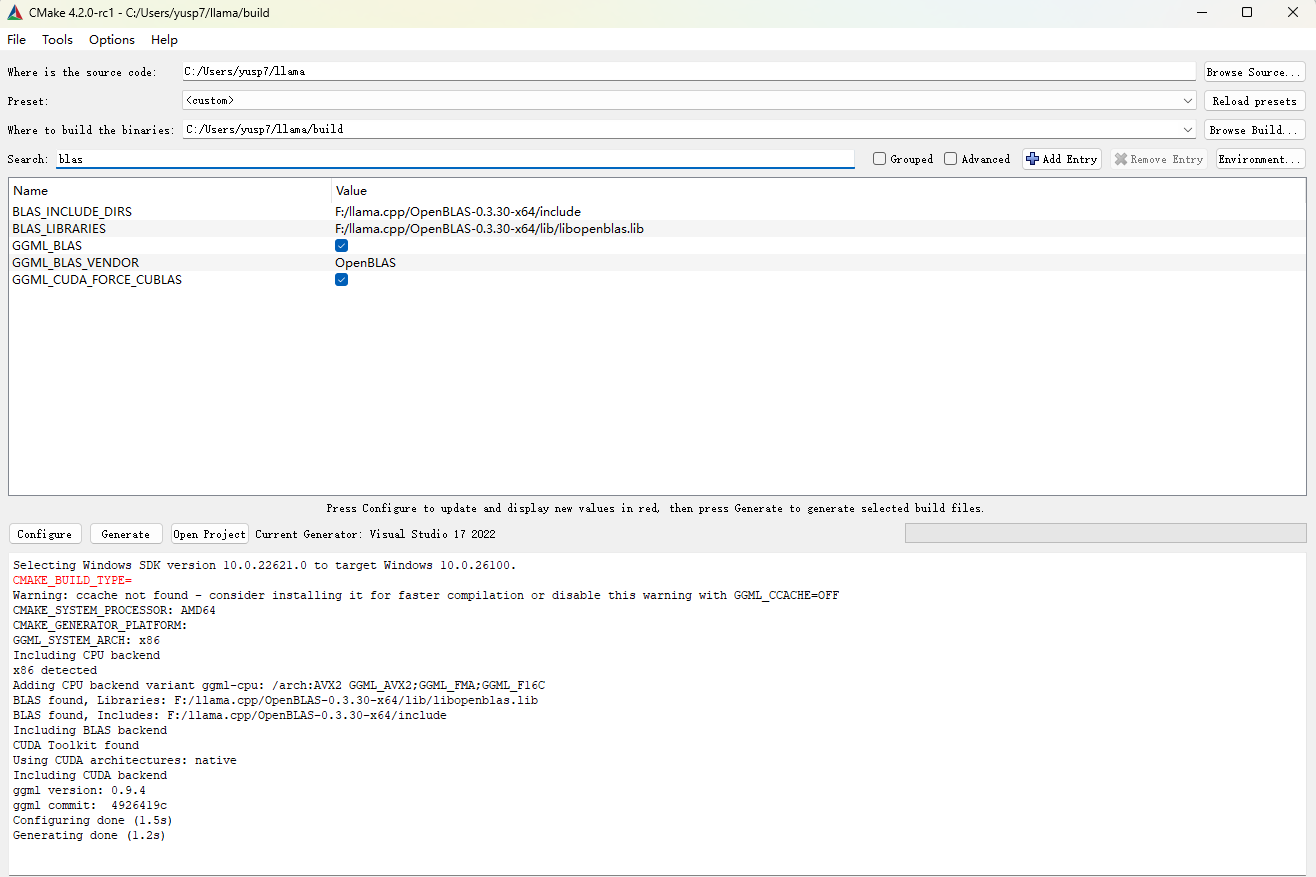Click the Open Project button
Image resolution: width=1316 pixels, height=877 pixels.
pos(209,534)
